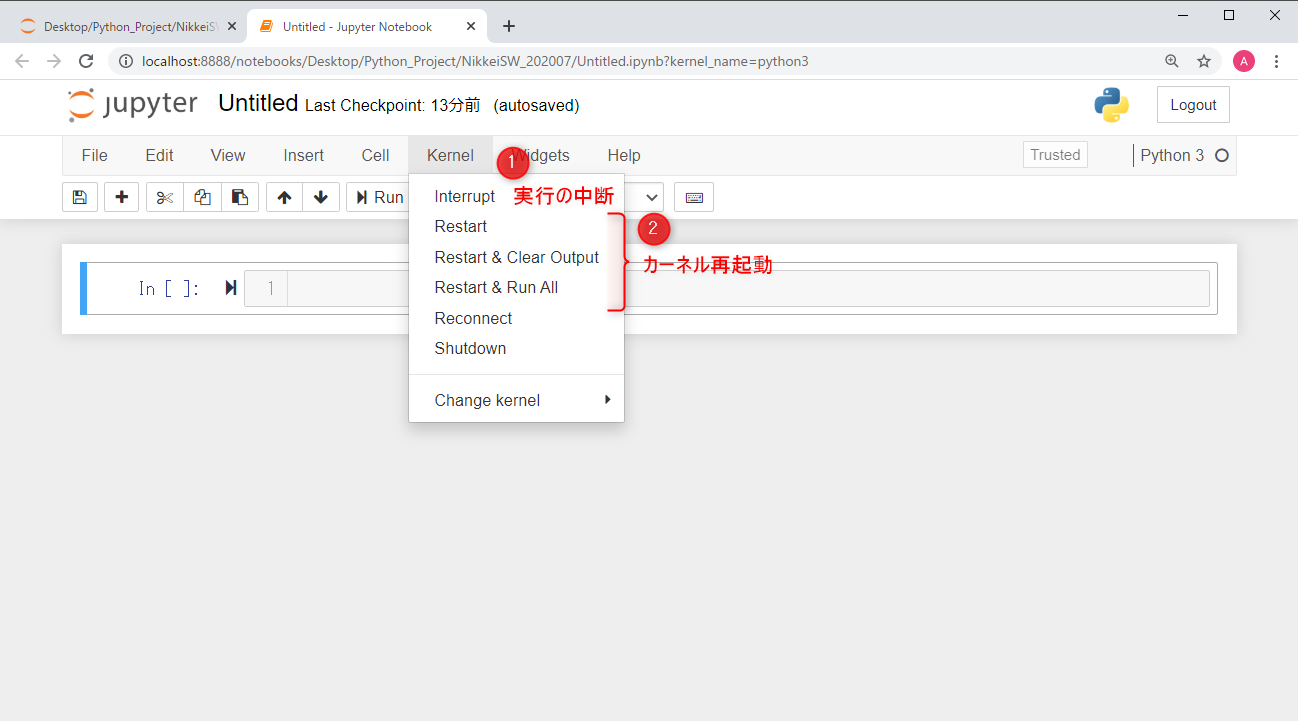Open the Chrome profile avatar

pos(1243,61)
